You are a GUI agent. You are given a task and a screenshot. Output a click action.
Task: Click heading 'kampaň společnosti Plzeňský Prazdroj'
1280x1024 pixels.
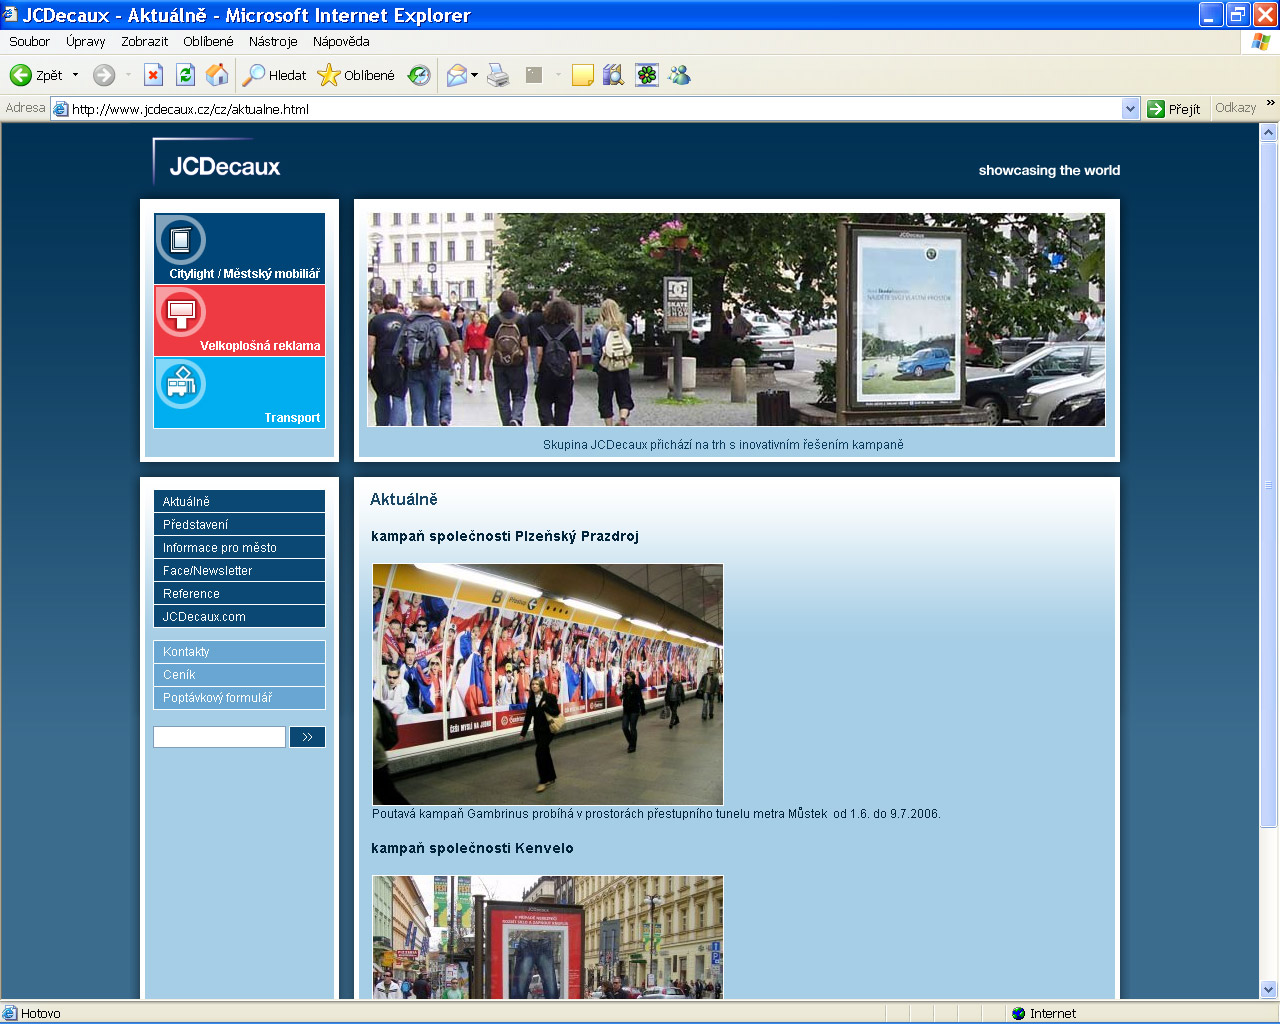pos(505,536)
